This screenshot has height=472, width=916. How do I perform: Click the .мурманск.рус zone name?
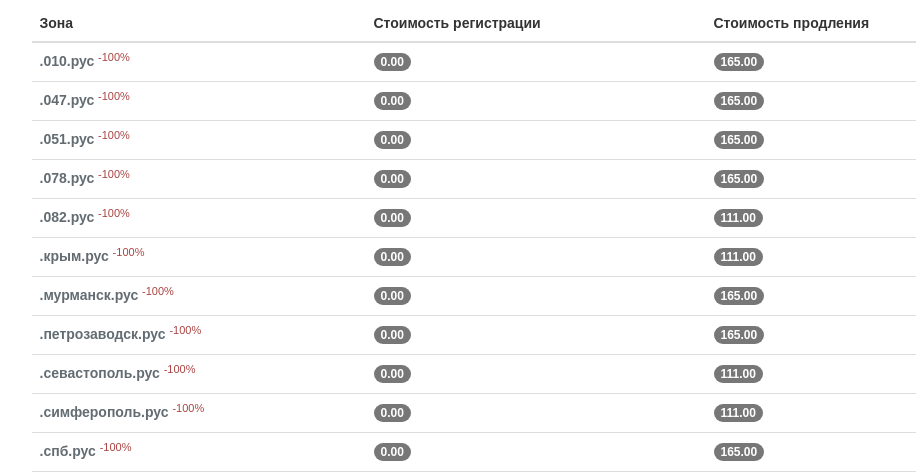point(89,296)
